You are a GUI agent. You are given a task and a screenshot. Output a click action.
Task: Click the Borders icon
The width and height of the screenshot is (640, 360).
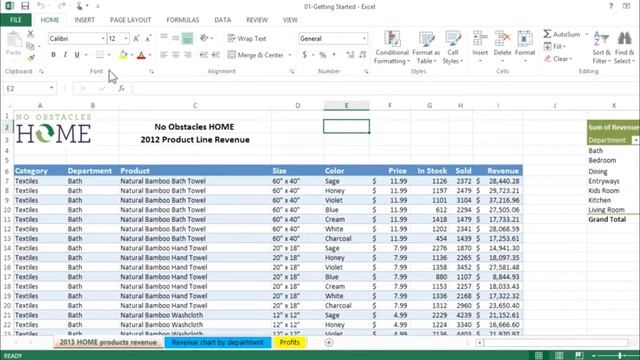(100, 55)
